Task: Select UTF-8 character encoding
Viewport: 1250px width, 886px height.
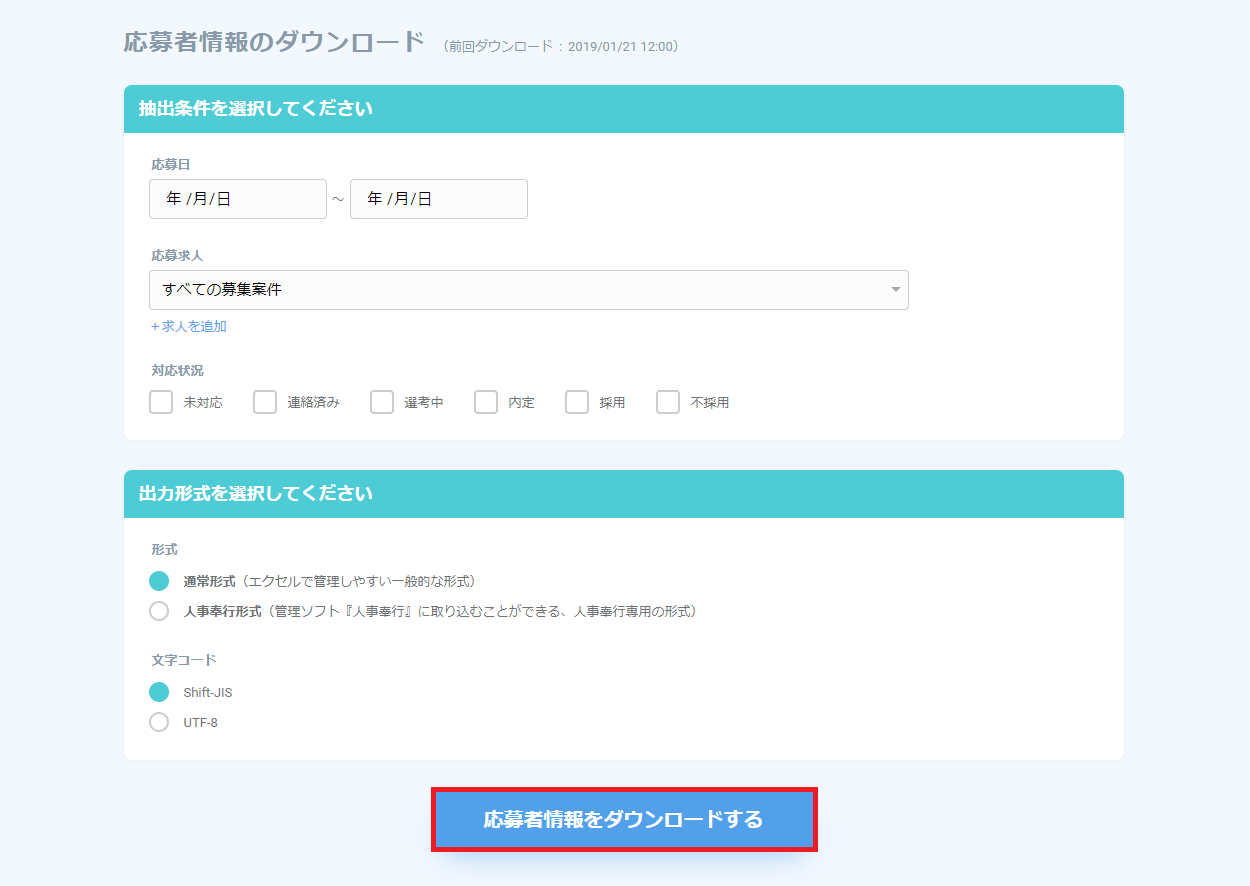Action: point(159,722)
